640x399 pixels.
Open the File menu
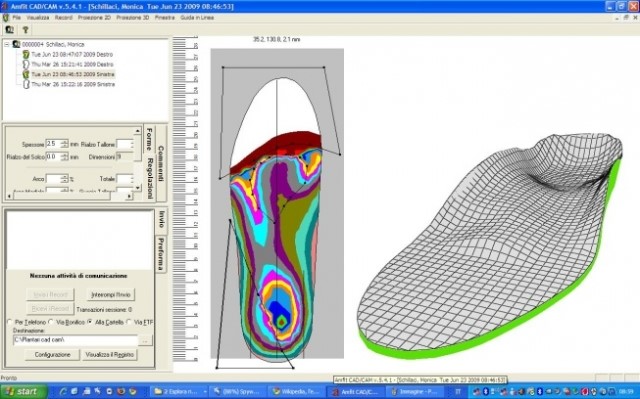click(x=16, y=18)
